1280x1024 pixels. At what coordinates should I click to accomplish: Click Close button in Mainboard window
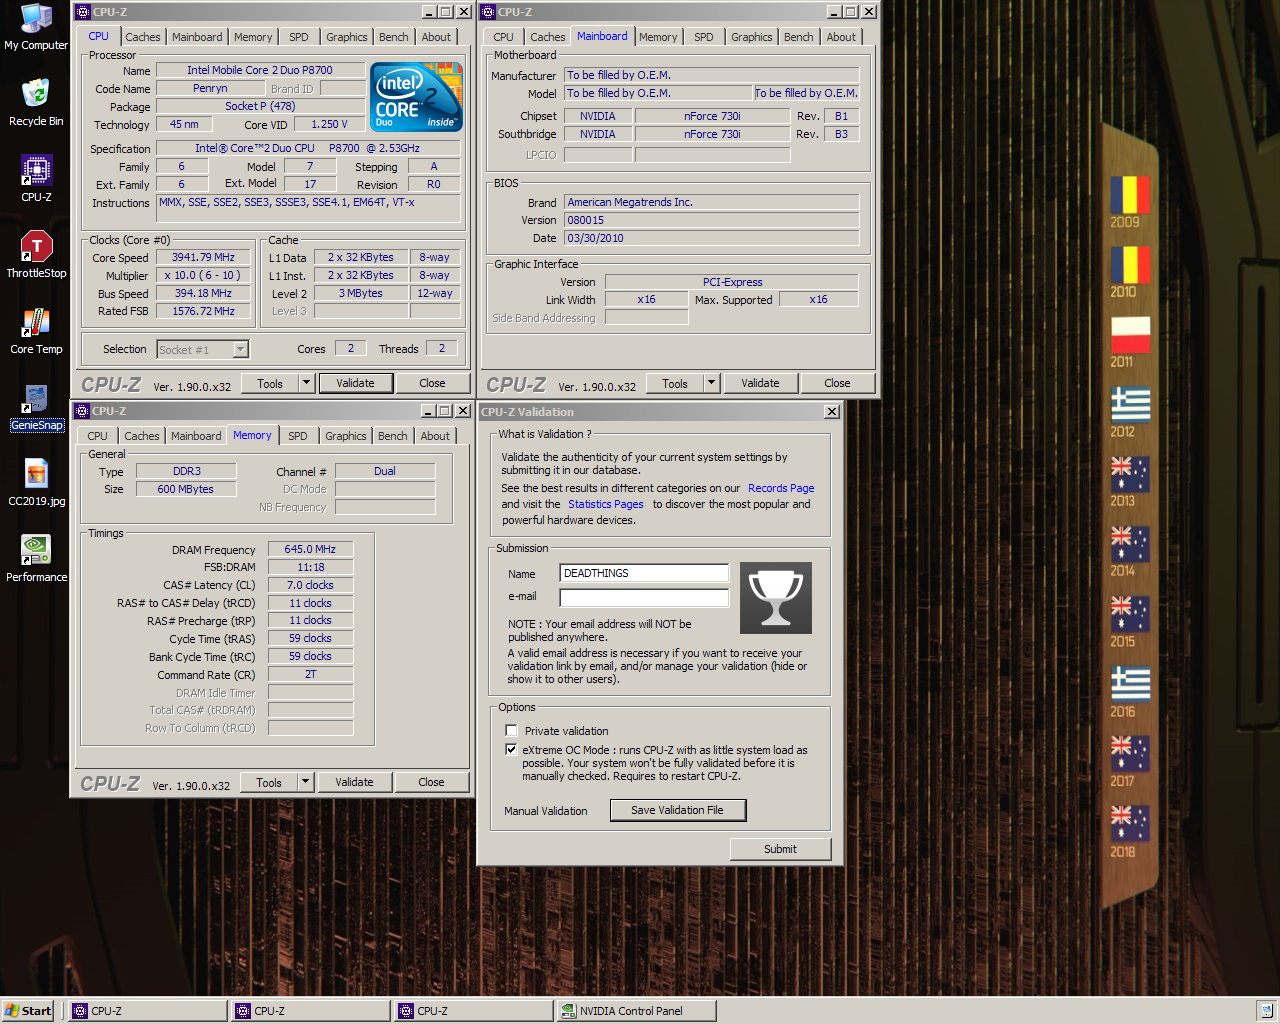pyautogui.click(x=837, y=383)
